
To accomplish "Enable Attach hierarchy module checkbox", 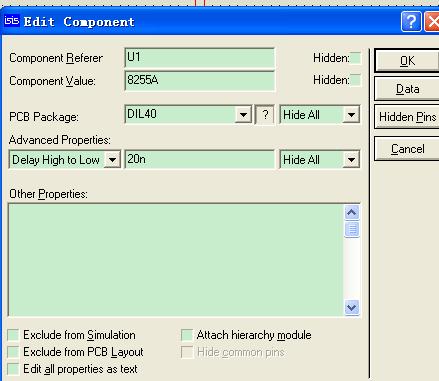I will click(187, 335).
